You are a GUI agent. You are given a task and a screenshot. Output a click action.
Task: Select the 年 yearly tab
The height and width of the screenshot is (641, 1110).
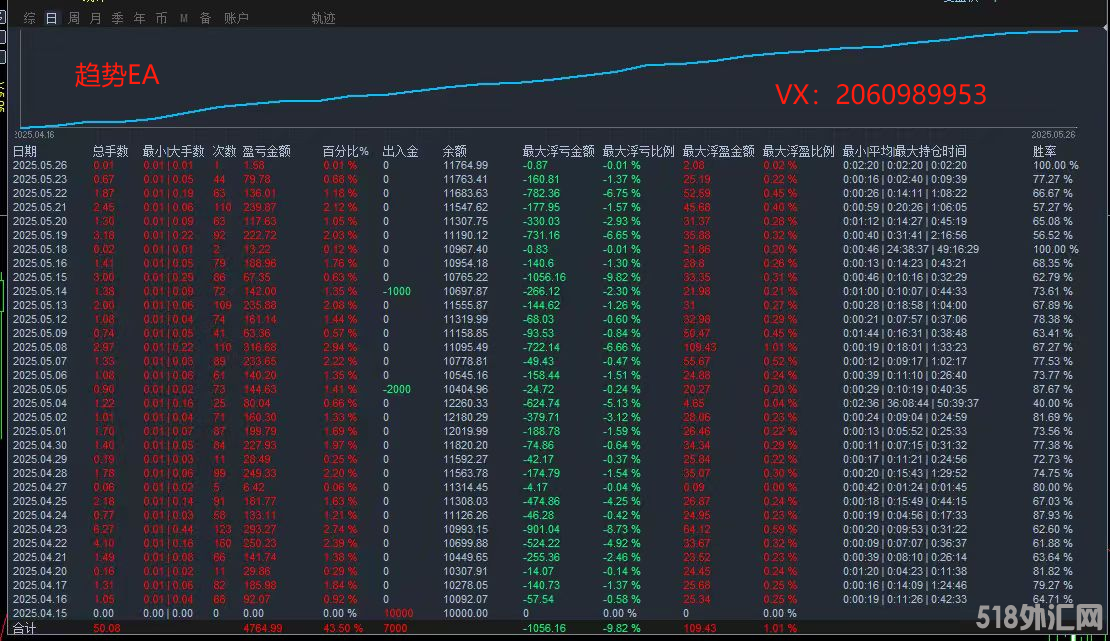pyautogui.click(x=139, y=18)
